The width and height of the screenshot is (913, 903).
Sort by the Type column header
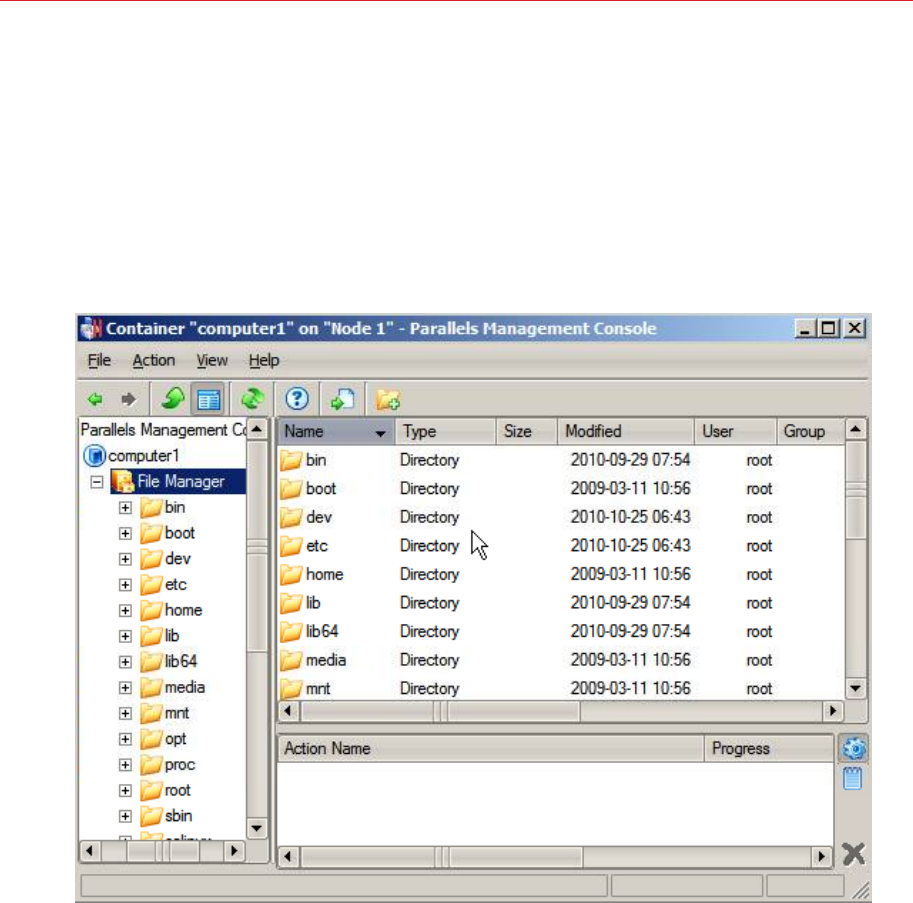(445, 431)
